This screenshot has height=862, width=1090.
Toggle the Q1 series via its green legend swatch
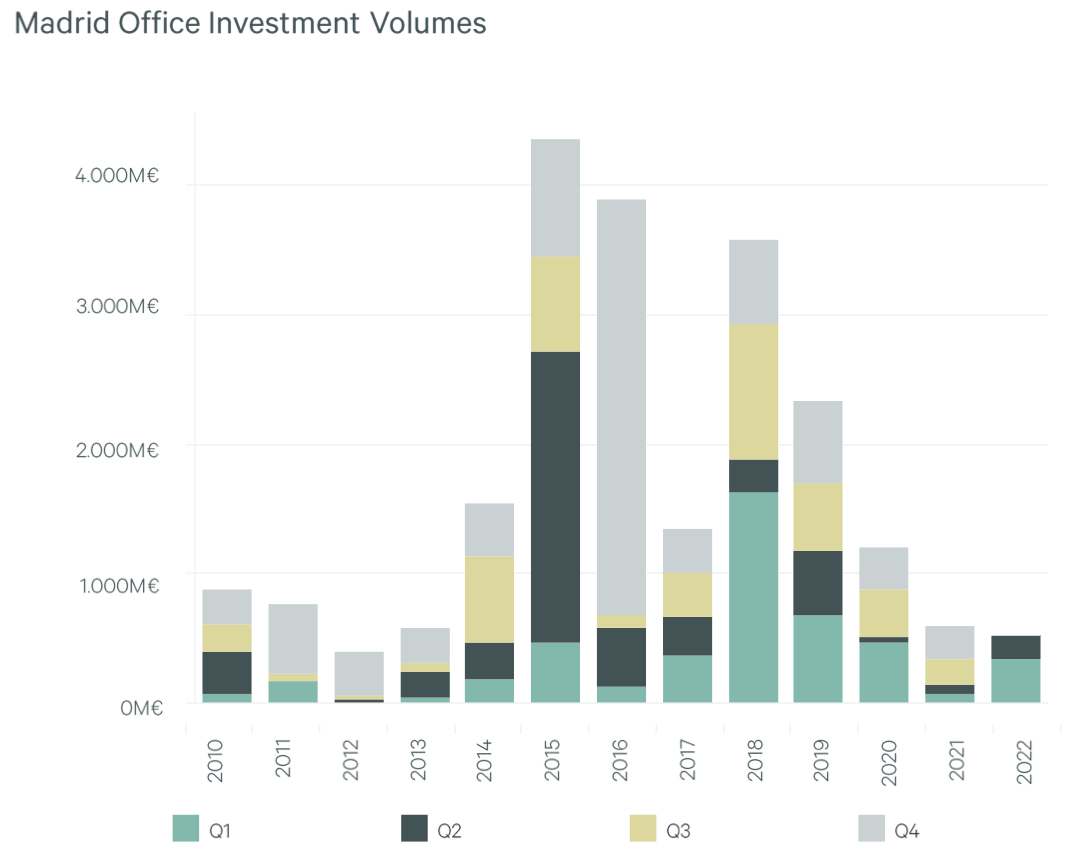click(x=184, y=829)
